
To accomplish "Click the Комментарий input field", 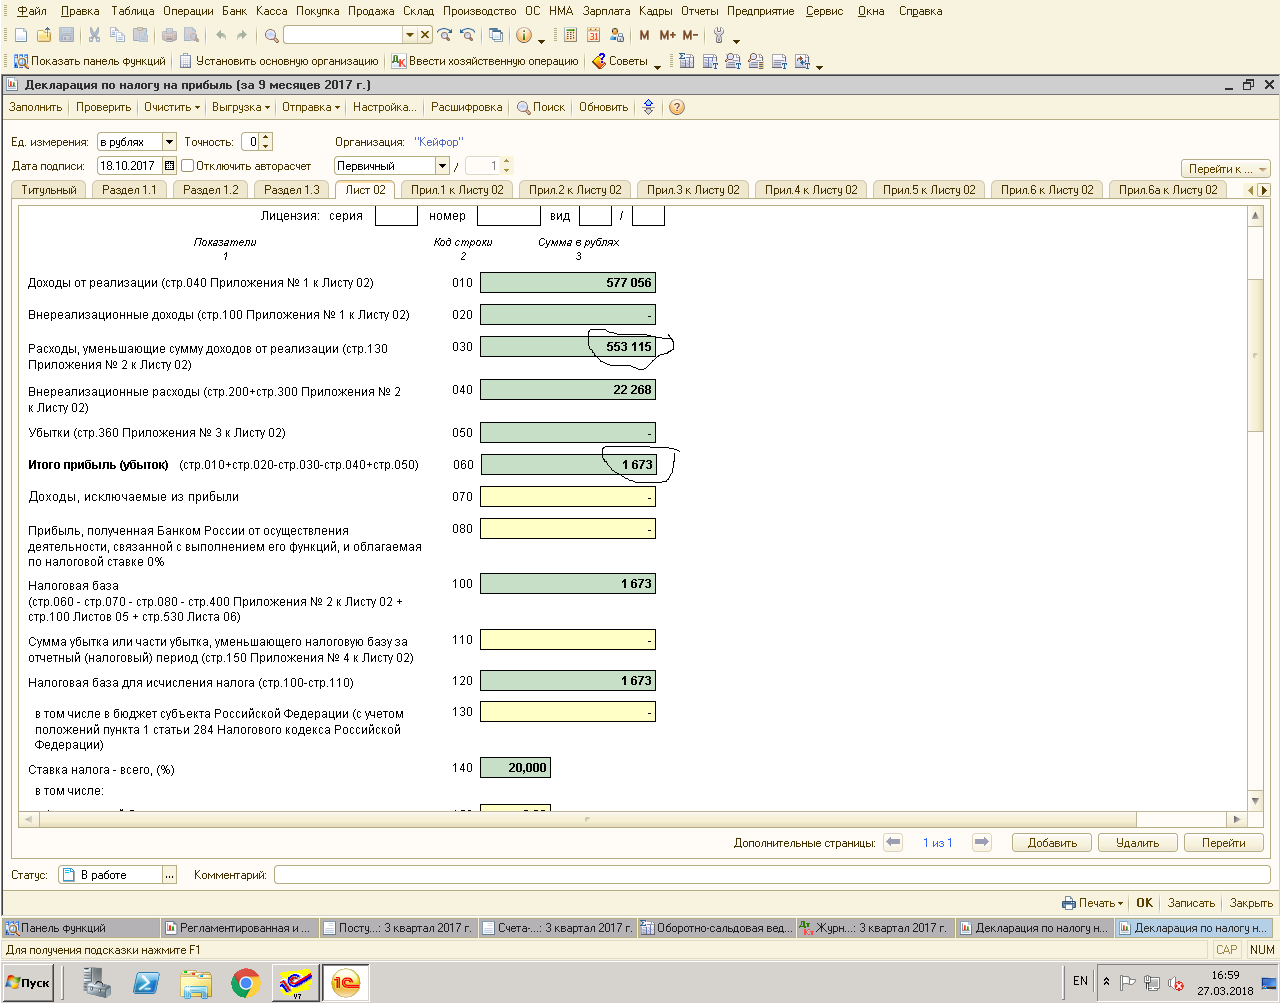I will click(x=771, y=875).
